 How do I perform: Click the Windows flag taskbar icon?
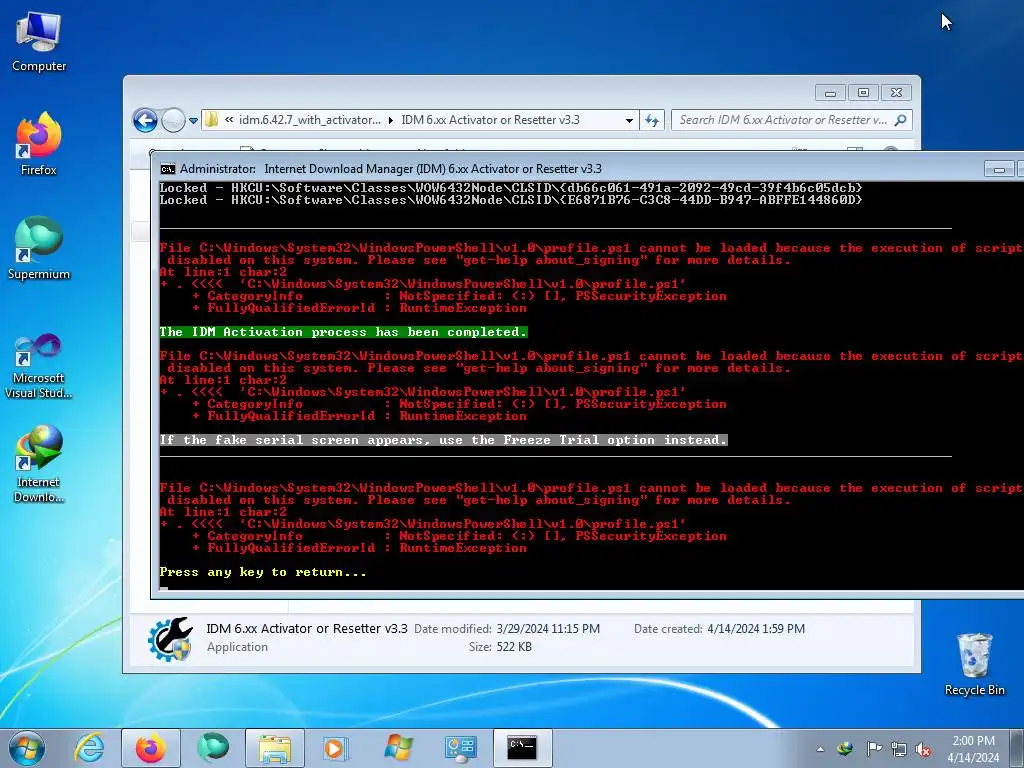coord(398,748)
